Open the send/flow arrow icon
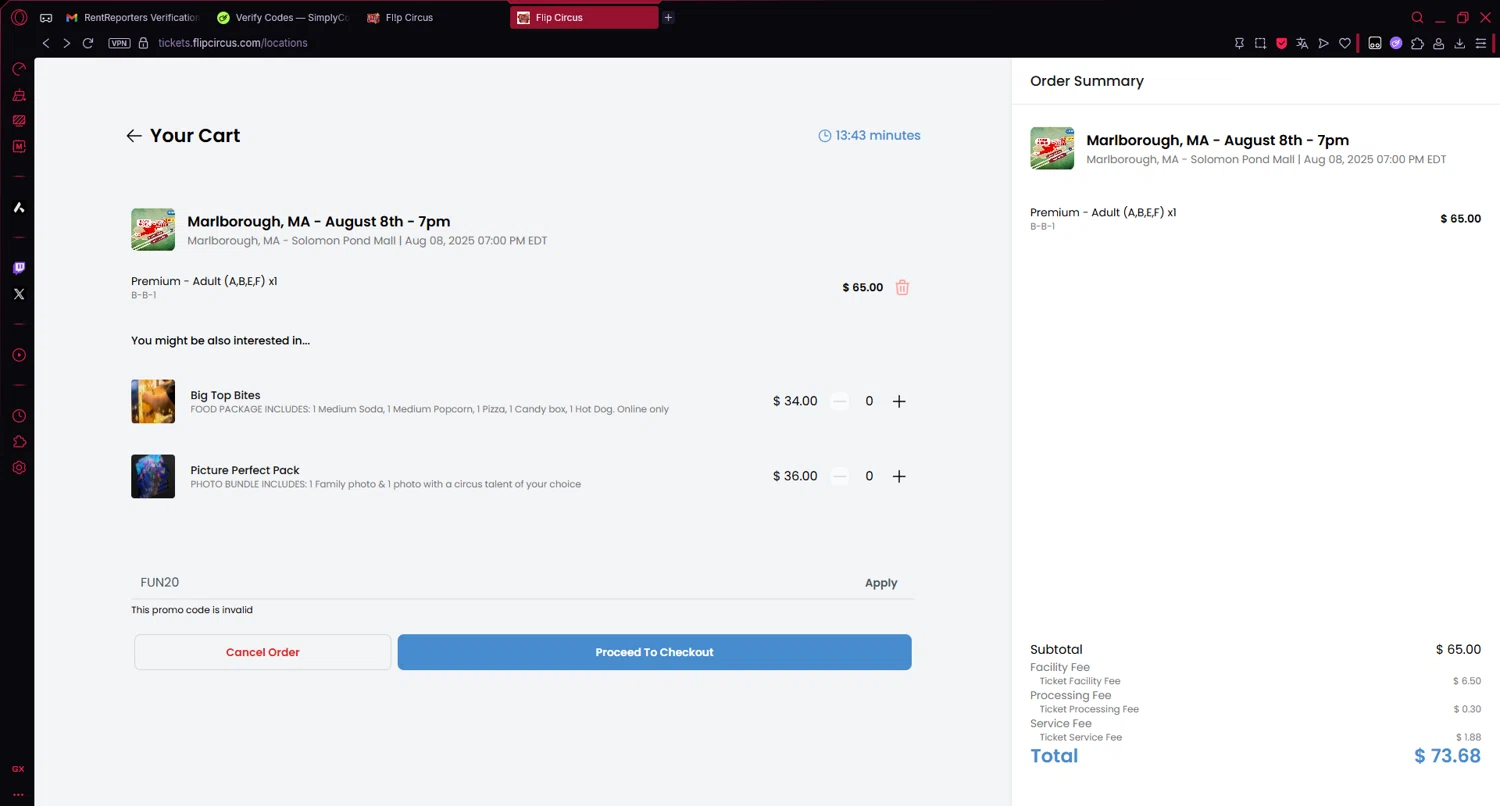1500x806 pixels. (1324, 43)
